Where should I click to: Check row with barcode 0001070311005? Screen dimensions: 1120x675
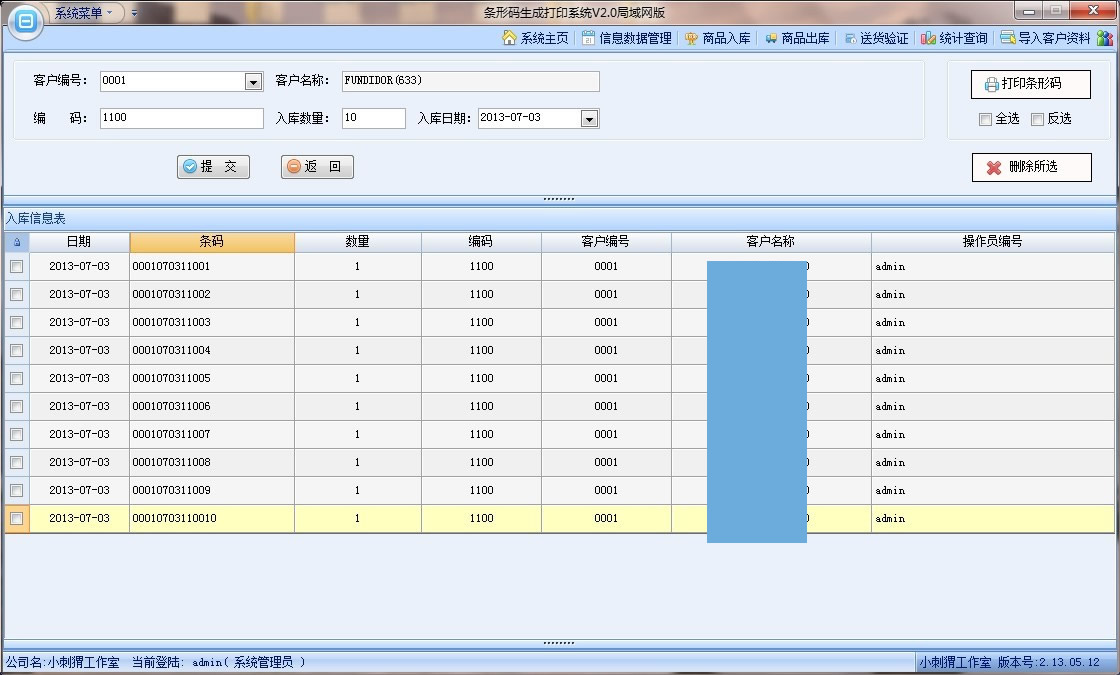(16, 378)
